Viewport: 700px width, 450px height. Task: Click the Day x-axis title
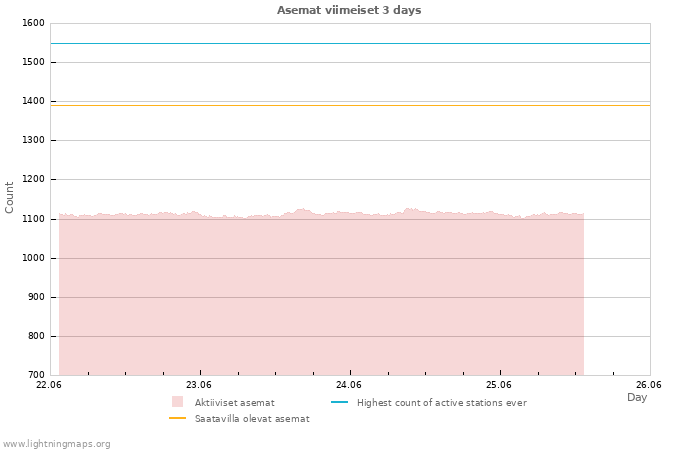coord(637,397)
